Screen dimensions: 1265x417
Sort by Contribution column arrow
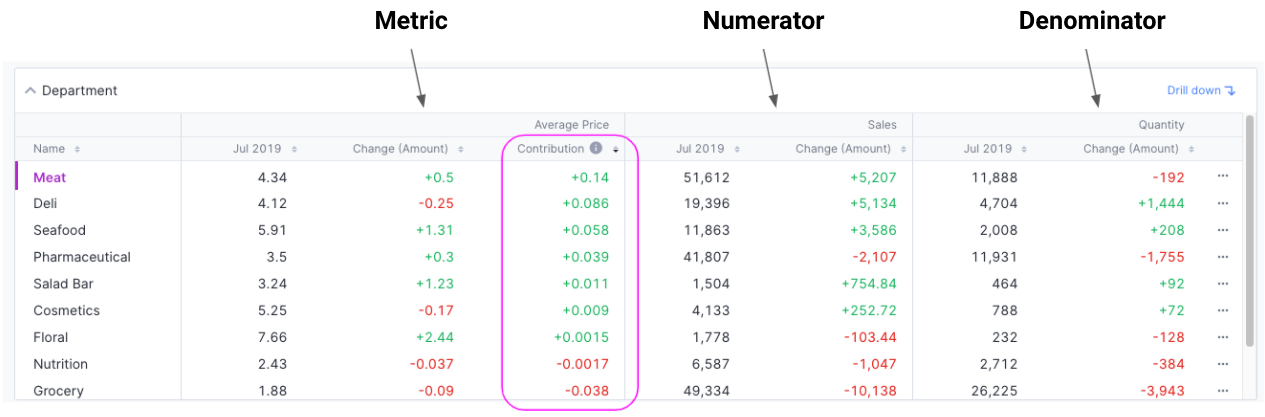[615, 149]
